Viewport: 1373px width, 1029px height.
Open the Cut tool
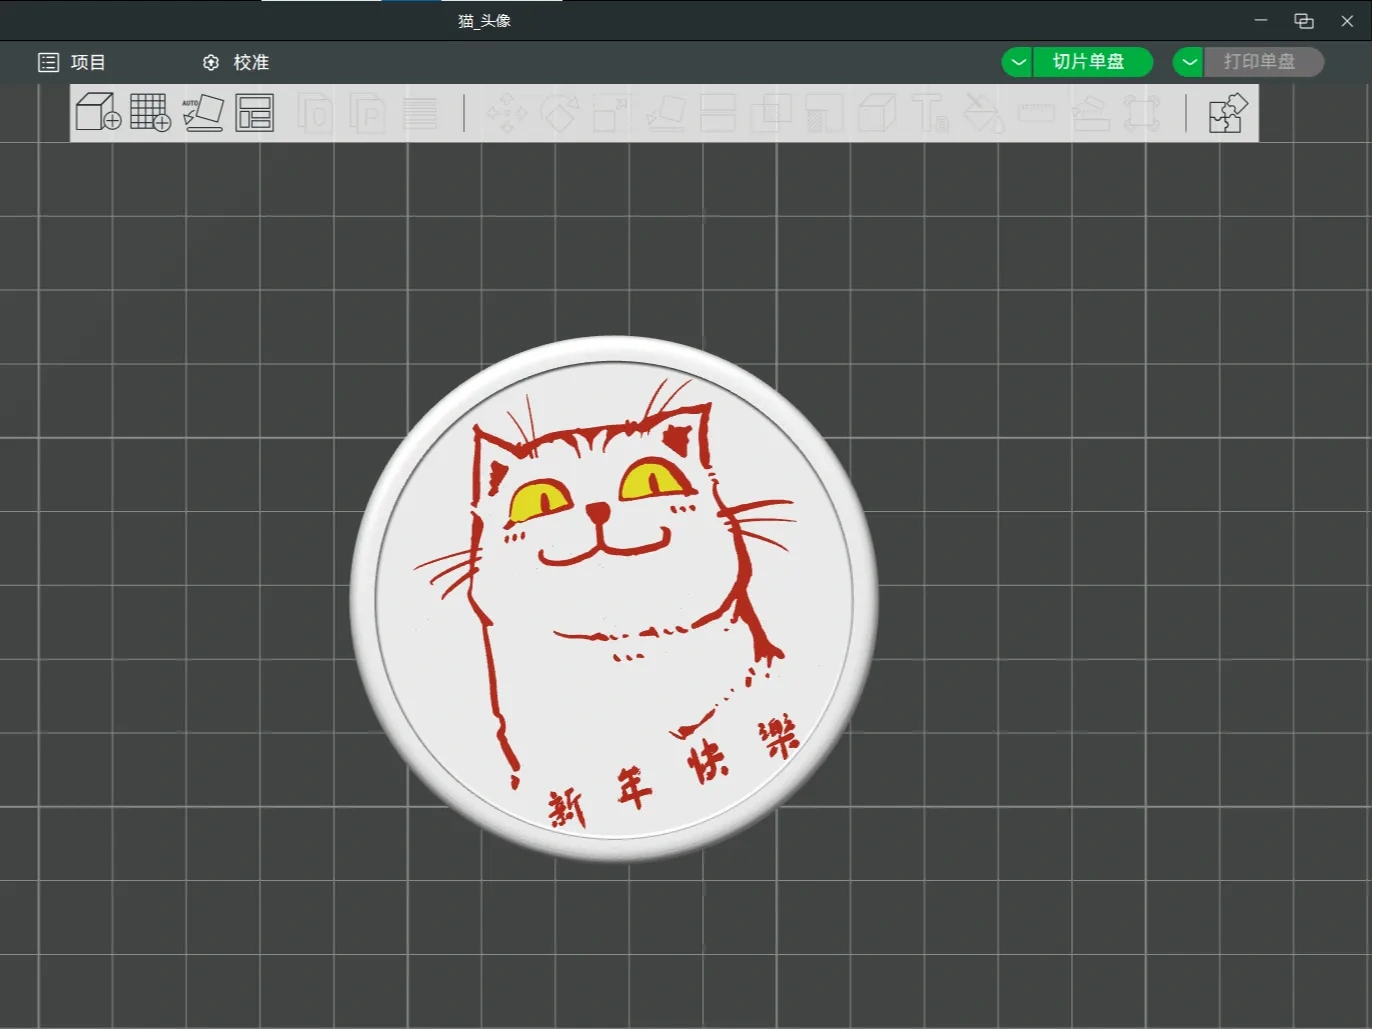click(x=719, y=113)
